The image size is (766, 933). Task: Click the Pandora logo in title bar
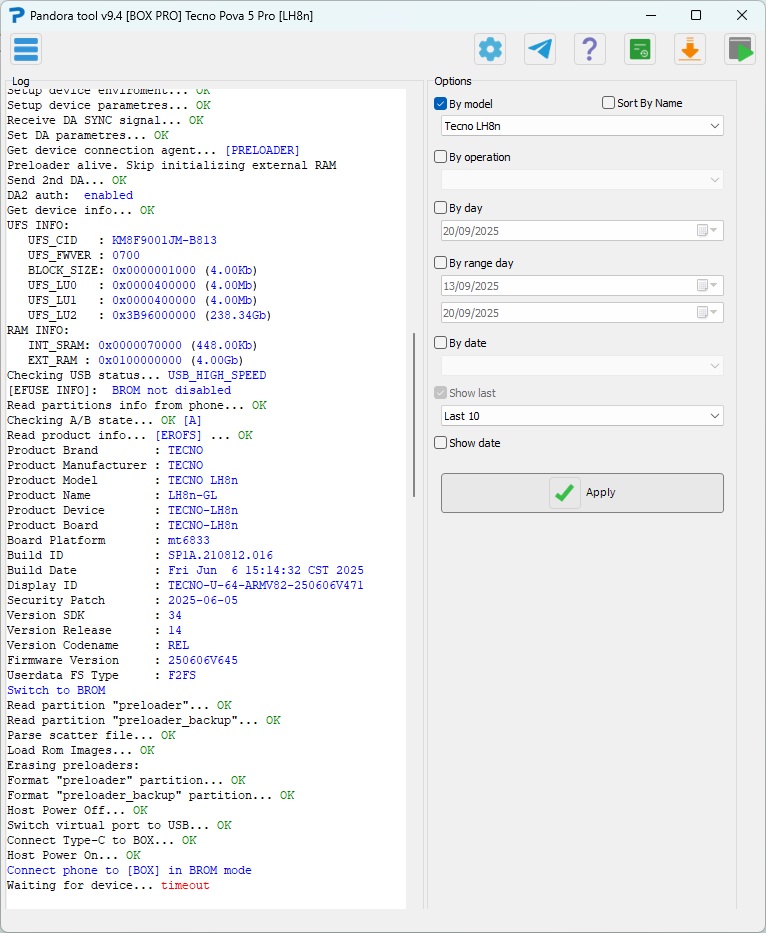(x=16, y=15)
